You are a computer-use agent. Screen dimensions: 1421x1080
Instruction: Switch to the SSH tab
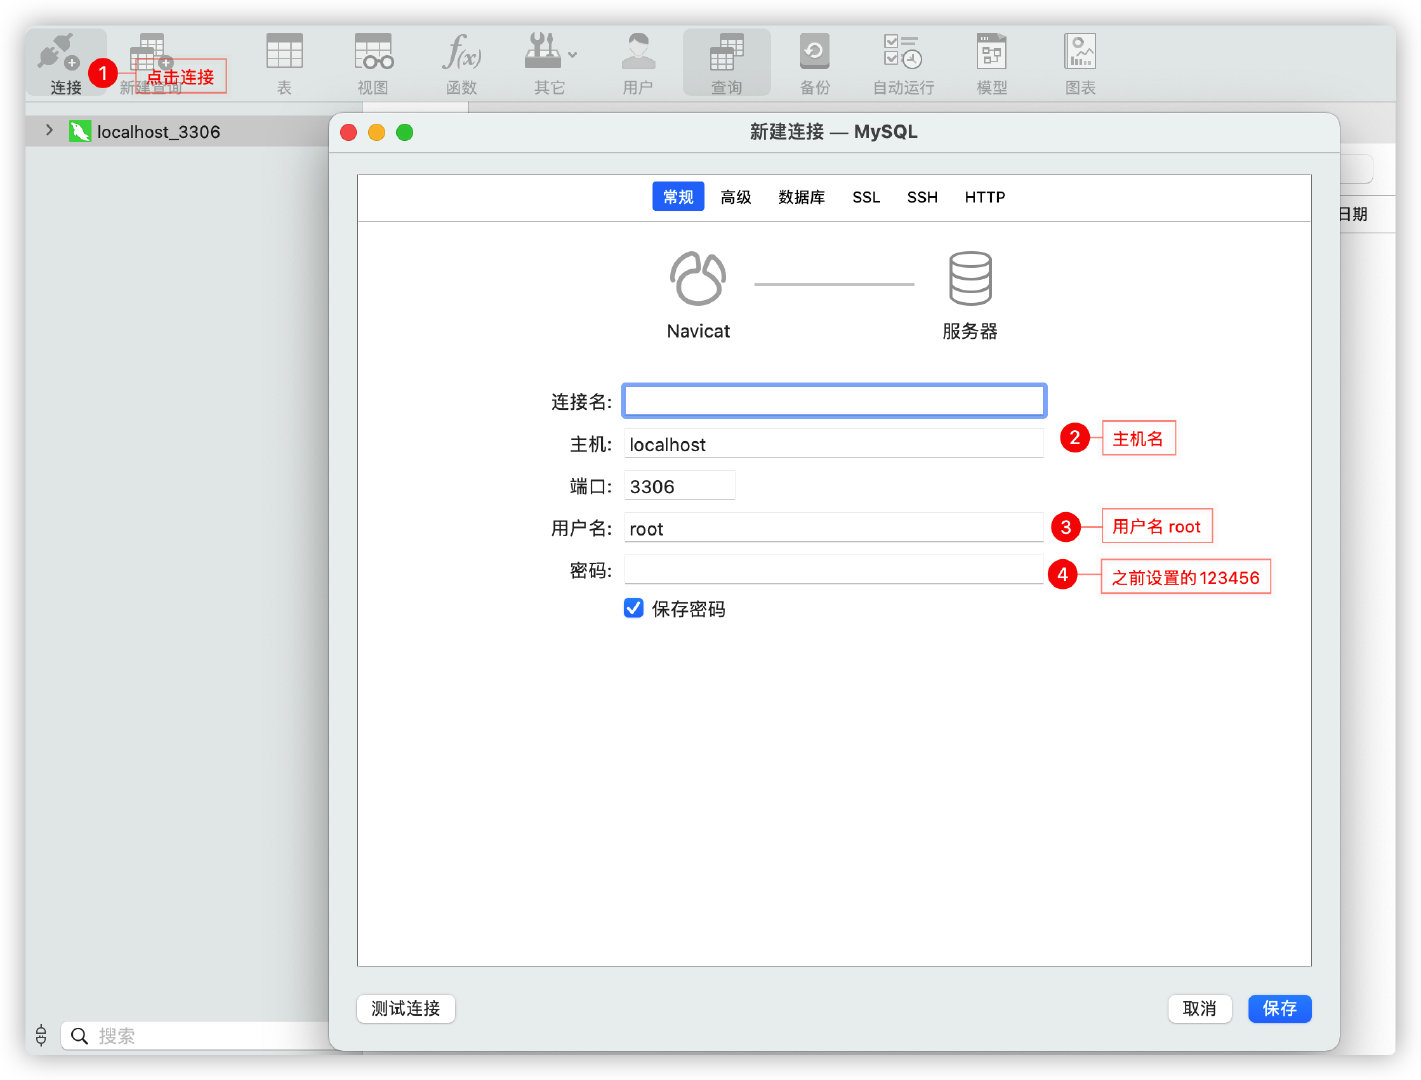click(922, 197)
